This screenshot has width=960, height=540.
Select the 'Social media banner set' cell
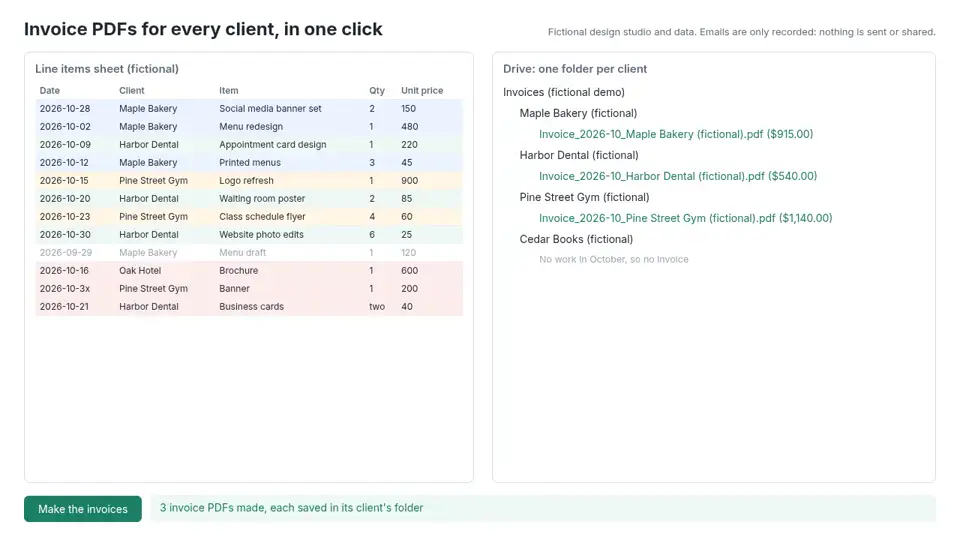coord(270,108)
